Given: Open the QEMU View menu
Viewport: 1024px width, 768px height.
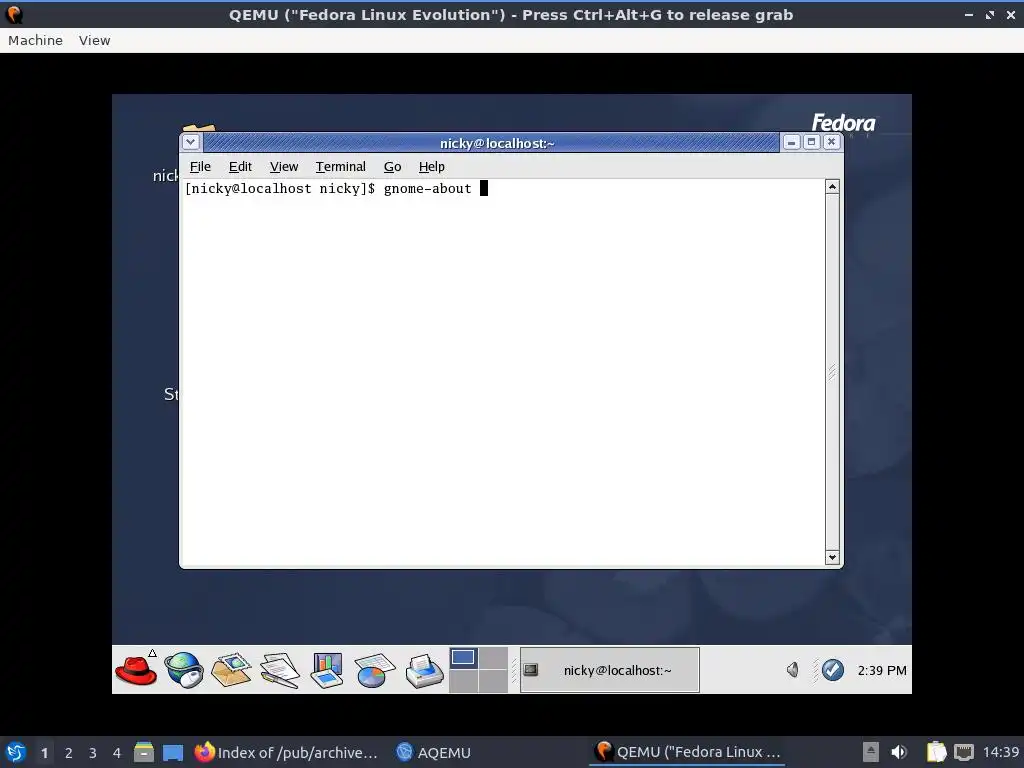Looking at the screenshot, I should [95, 40].
